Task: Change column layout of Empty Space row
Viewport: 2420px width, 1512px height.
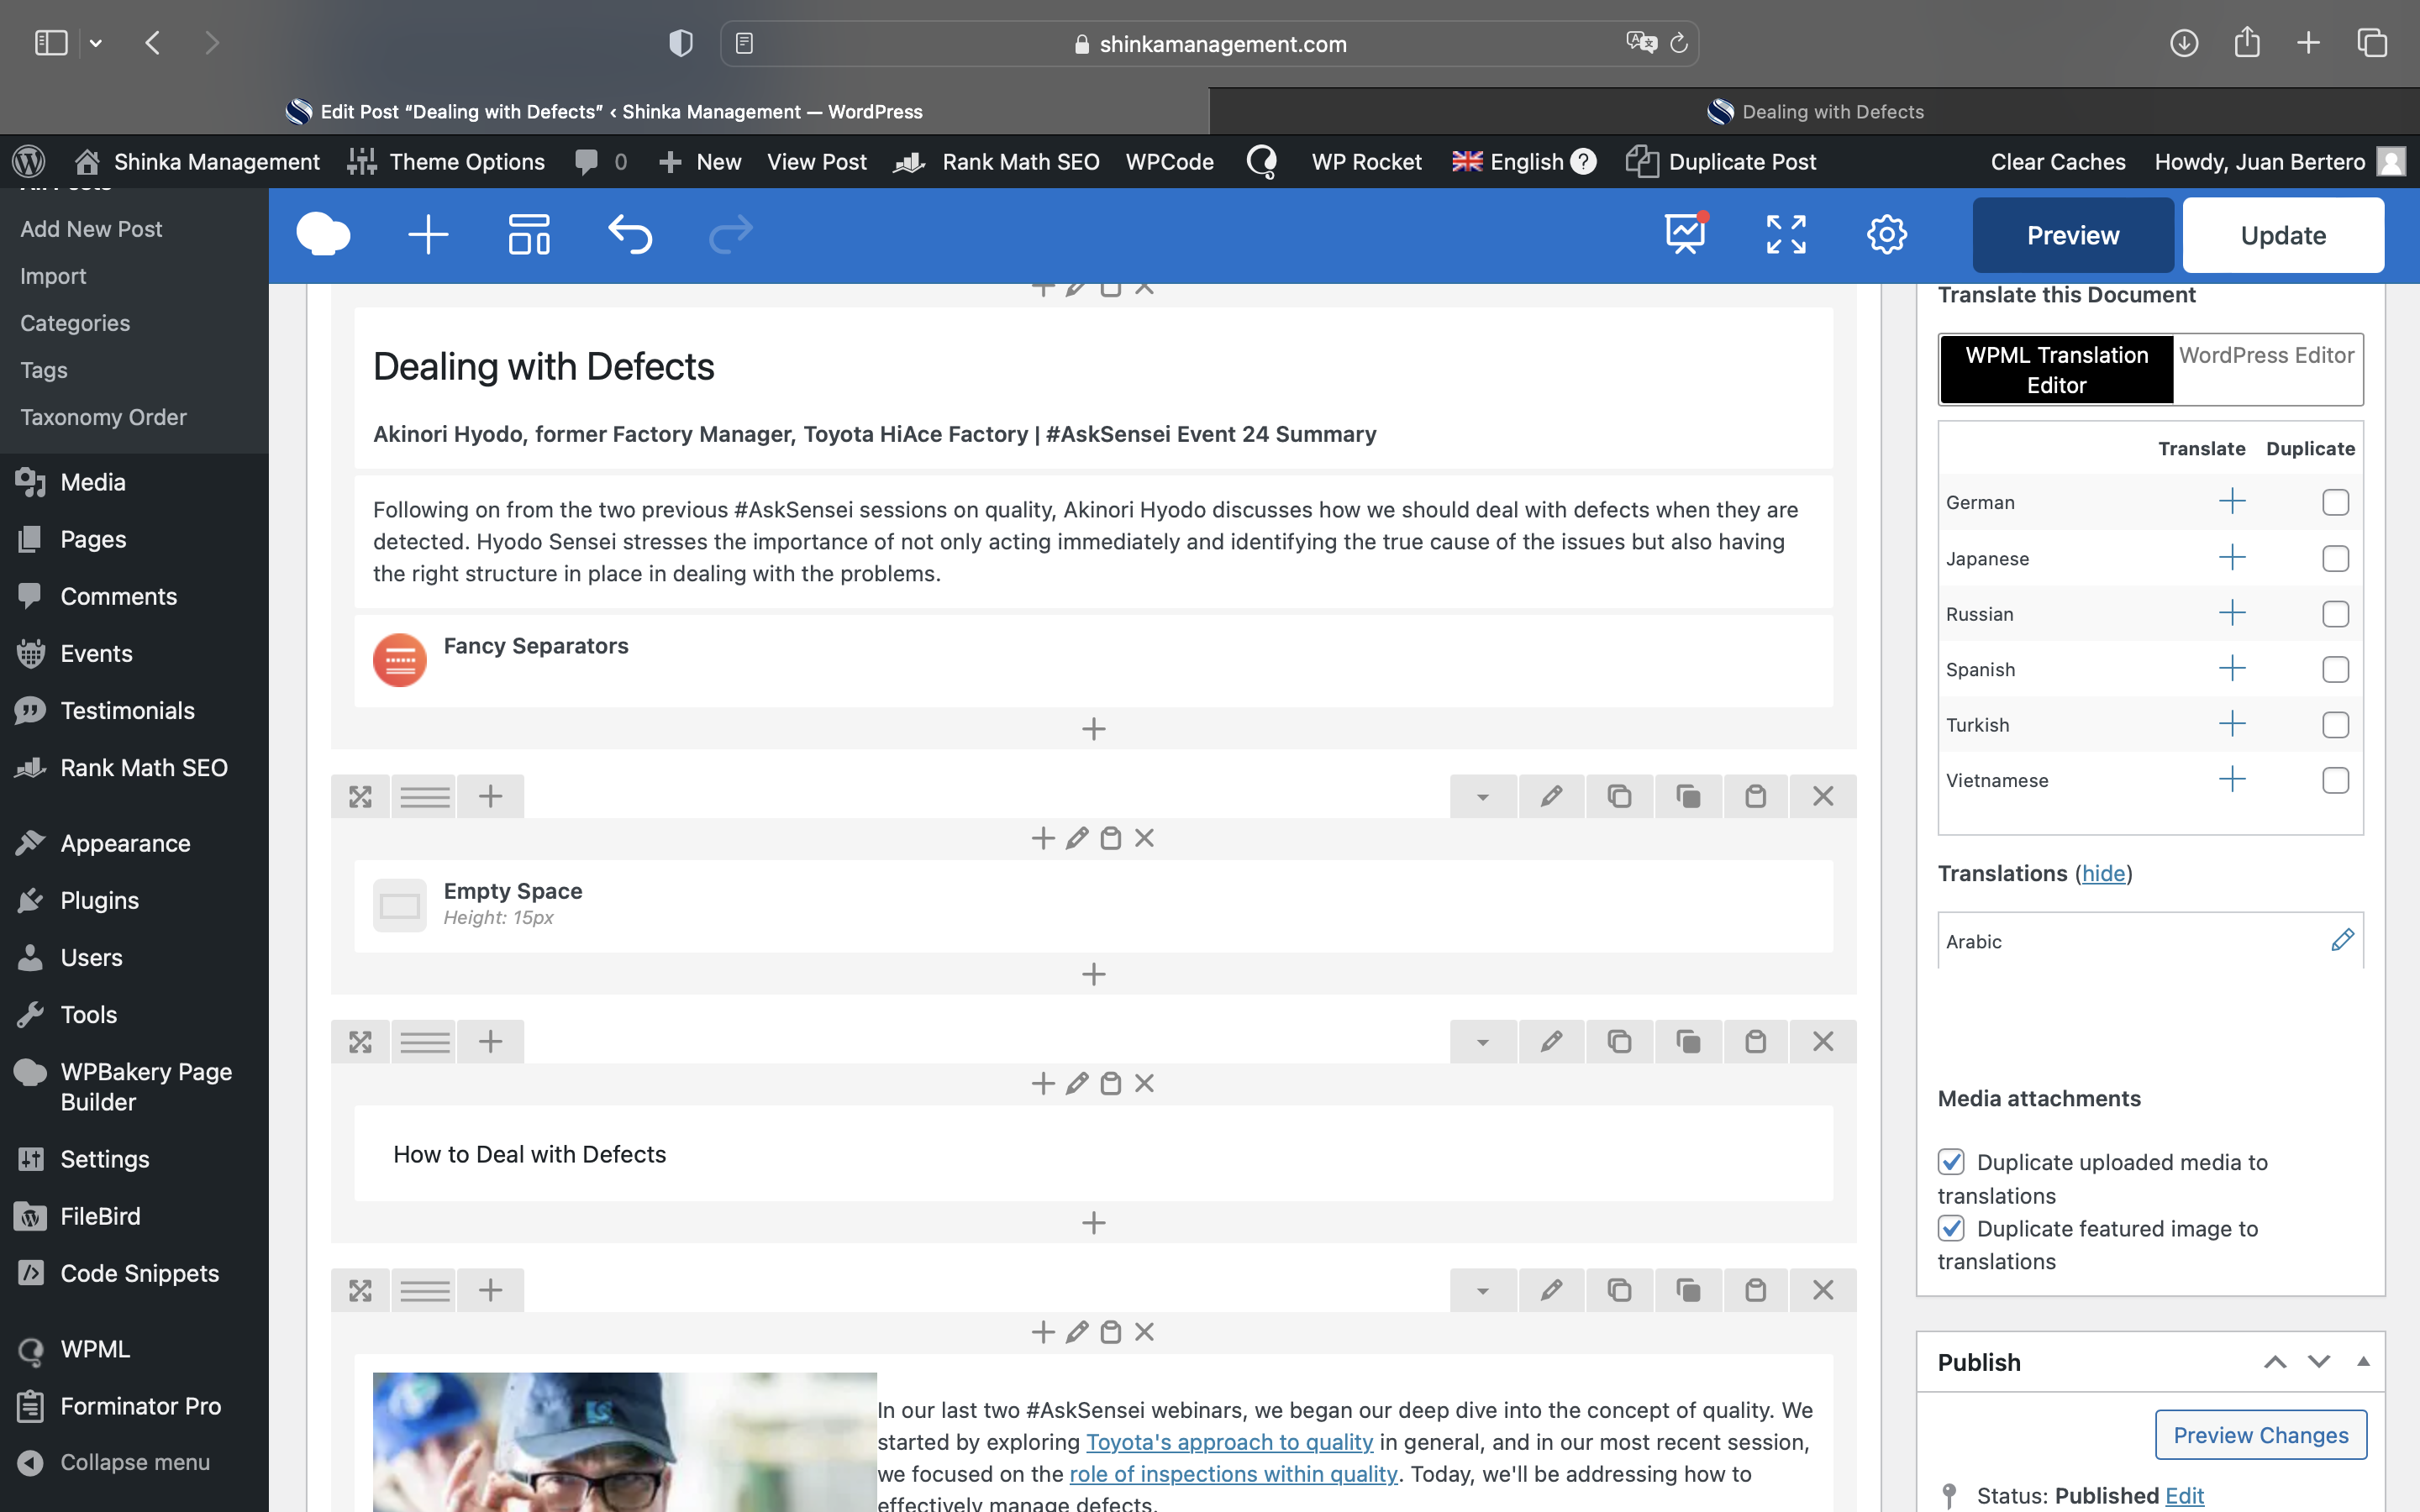Action: (424, 796)
